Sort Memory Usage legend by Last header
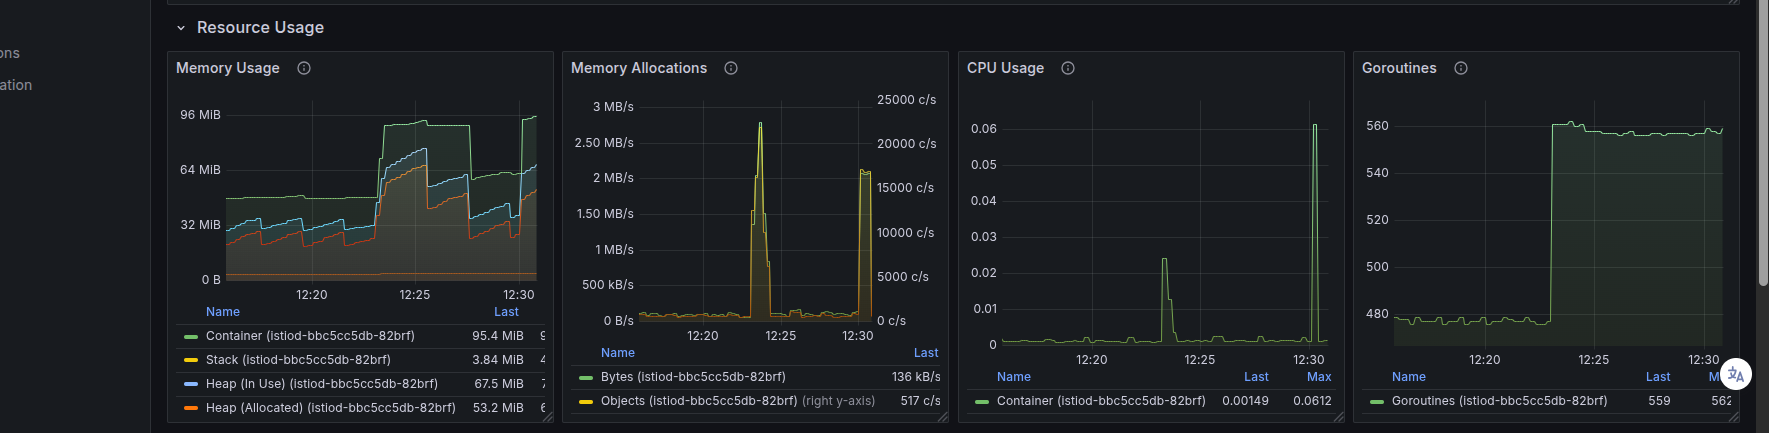 [x=506, y=312]
